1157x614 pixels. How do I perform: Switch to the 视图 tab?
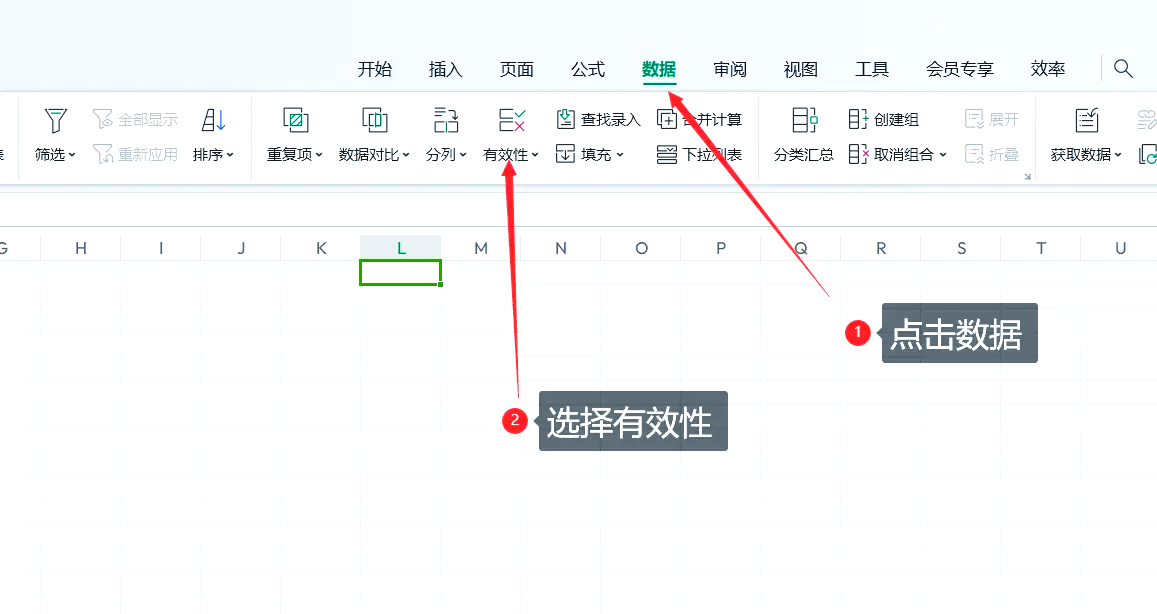pos(801,69)
